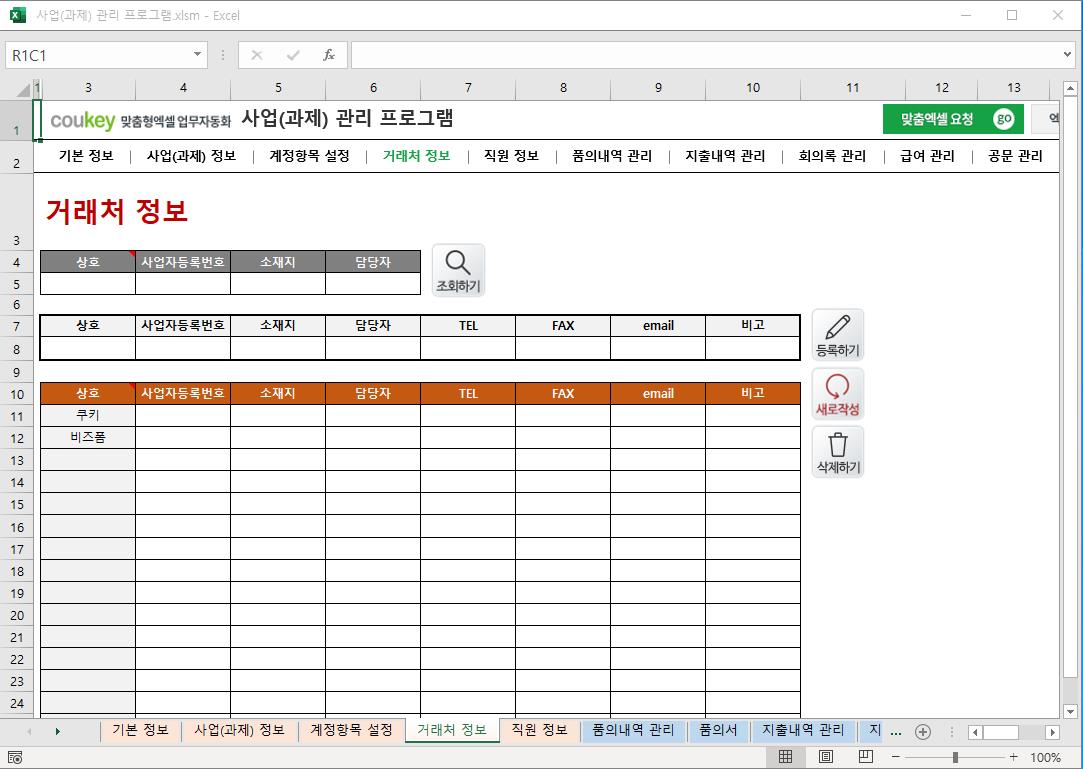
Task: Click vertical scrollbar up arrow
Action: 1071,88
